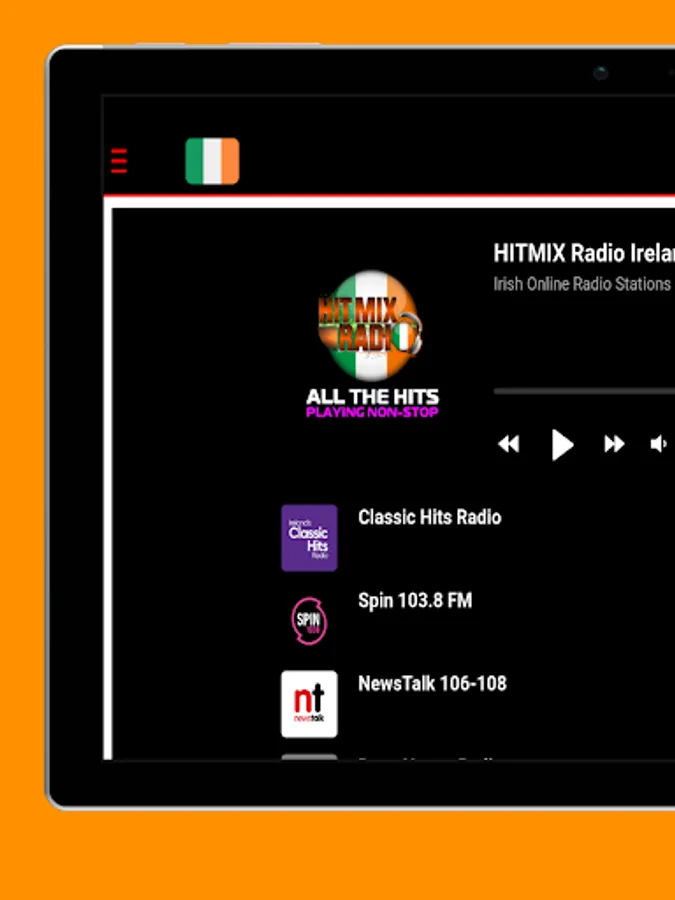Click the Irish Online Radio Stations subtitle
This screenshot has width=675, height=900.
pos(582,284)
